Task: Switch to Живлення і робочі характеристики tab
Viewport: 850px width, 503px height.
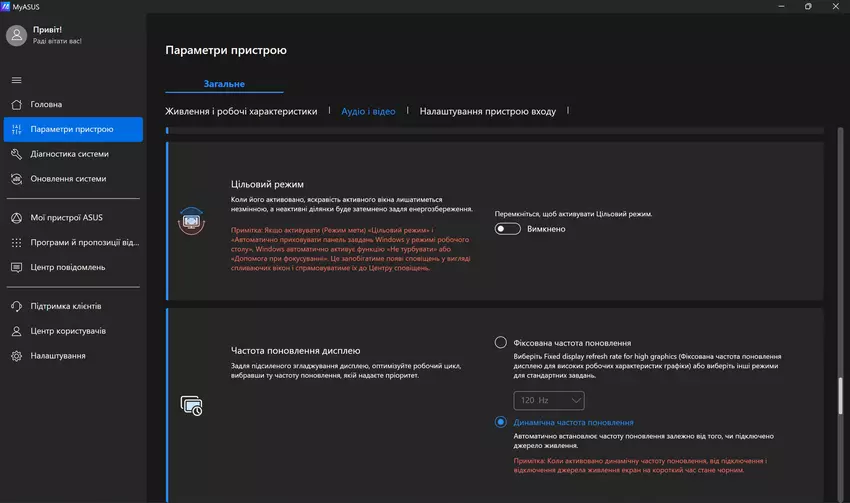Action: pyautogui.click(x=241, y=111)
